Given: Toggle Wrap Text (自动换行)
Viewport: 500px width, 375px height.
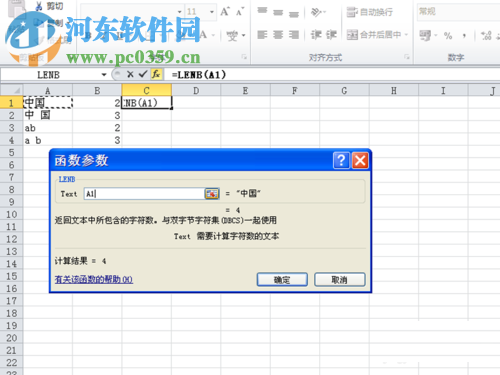Looking at the screenshot, I should tap(370, 12).
